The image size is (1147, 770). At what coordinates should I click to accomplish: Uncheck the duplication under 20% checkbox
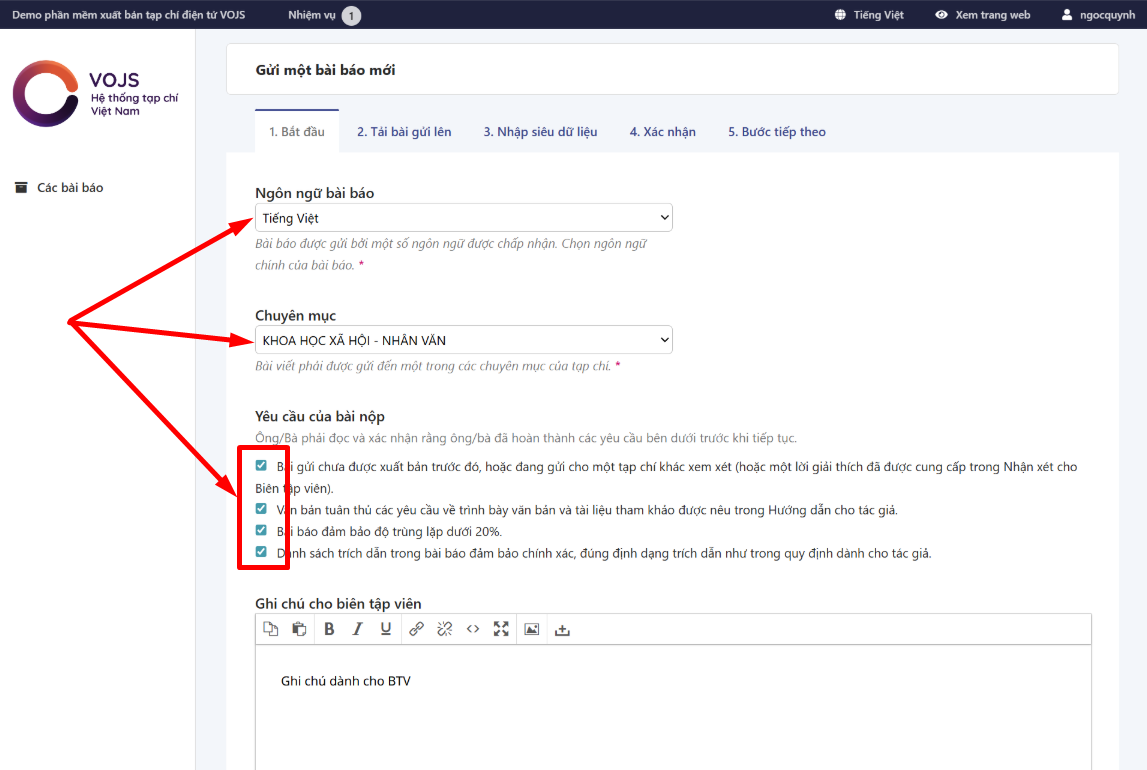pyautogui.click(x=261, y=530)
